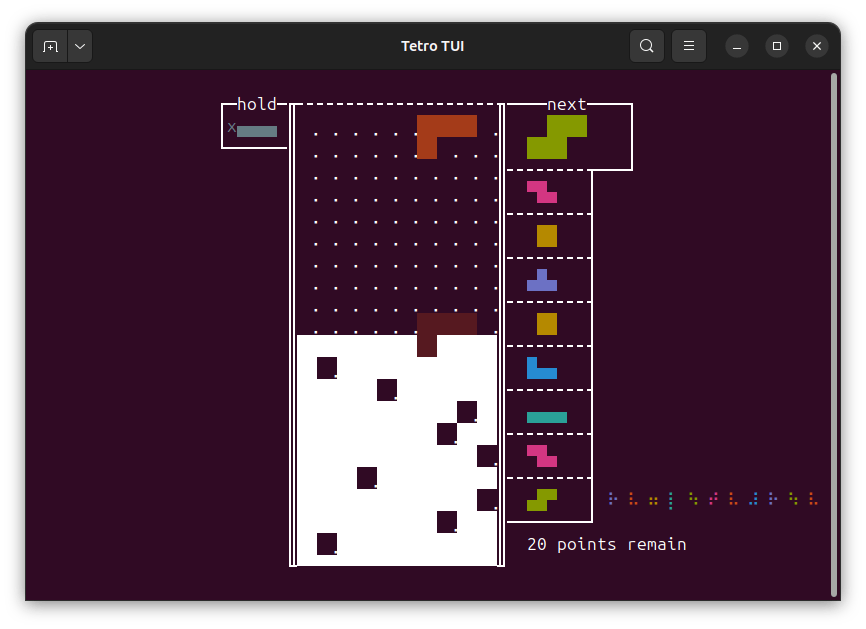Select the grey I piece in hold

257,131
